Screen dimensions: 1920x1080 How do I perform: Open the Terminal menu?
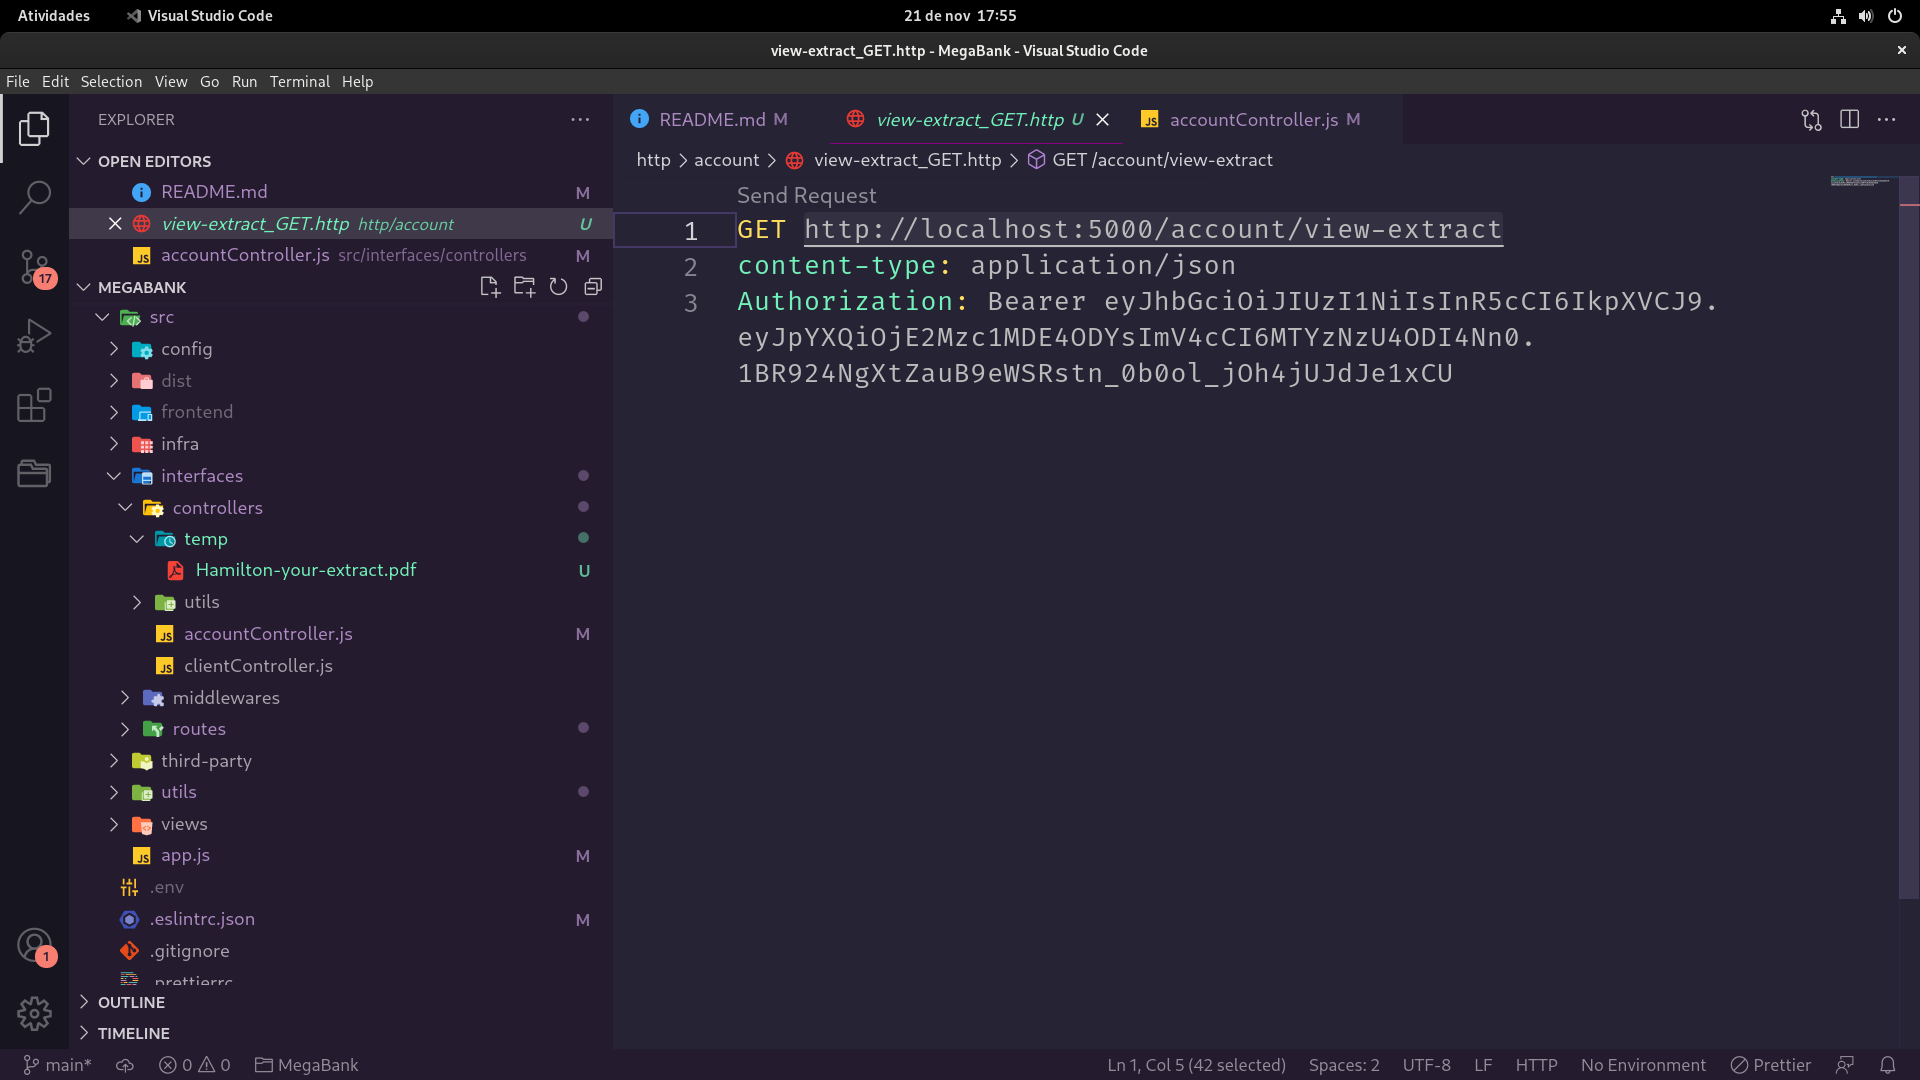pyautogui.click(x=299, y=82)
